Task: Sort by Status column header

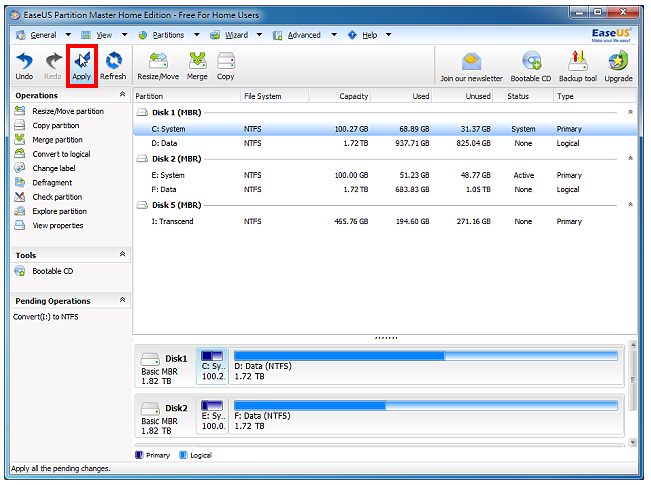Action: (523, 96)
